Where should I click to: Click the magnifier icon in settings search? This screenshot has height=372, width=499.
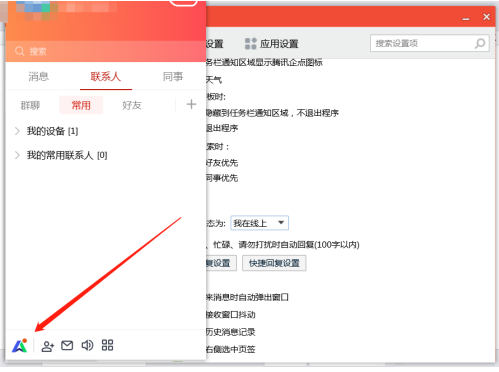[480, 43]
